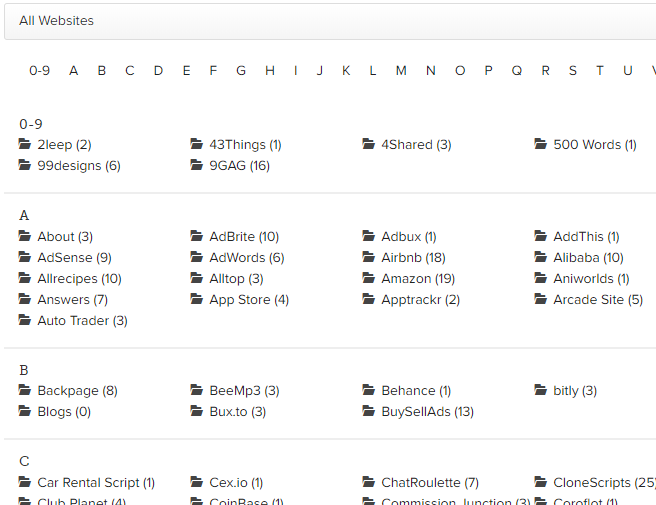Screen dimensions: 656x505
Task: Select letter S in the alphabet index
Action: click(x=573, y=71)
